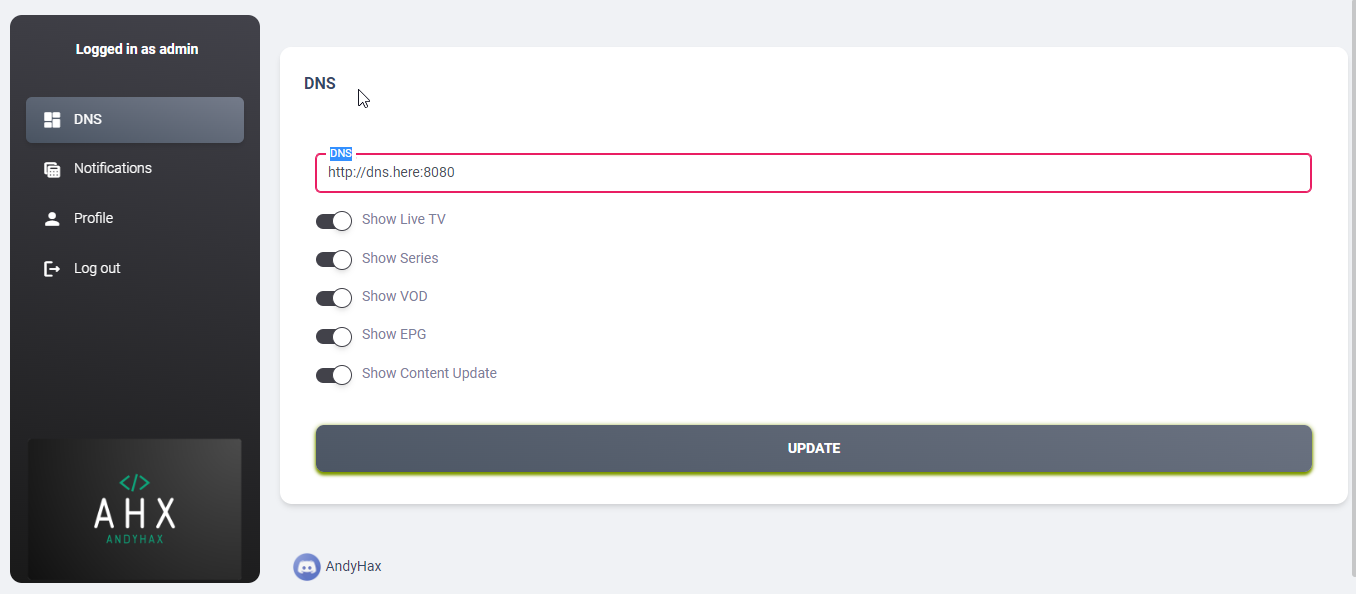Click the Discord icon near AndyHax
Image resolution: width=1356 pixels, height=594 pixels.
tap(307, 567)
